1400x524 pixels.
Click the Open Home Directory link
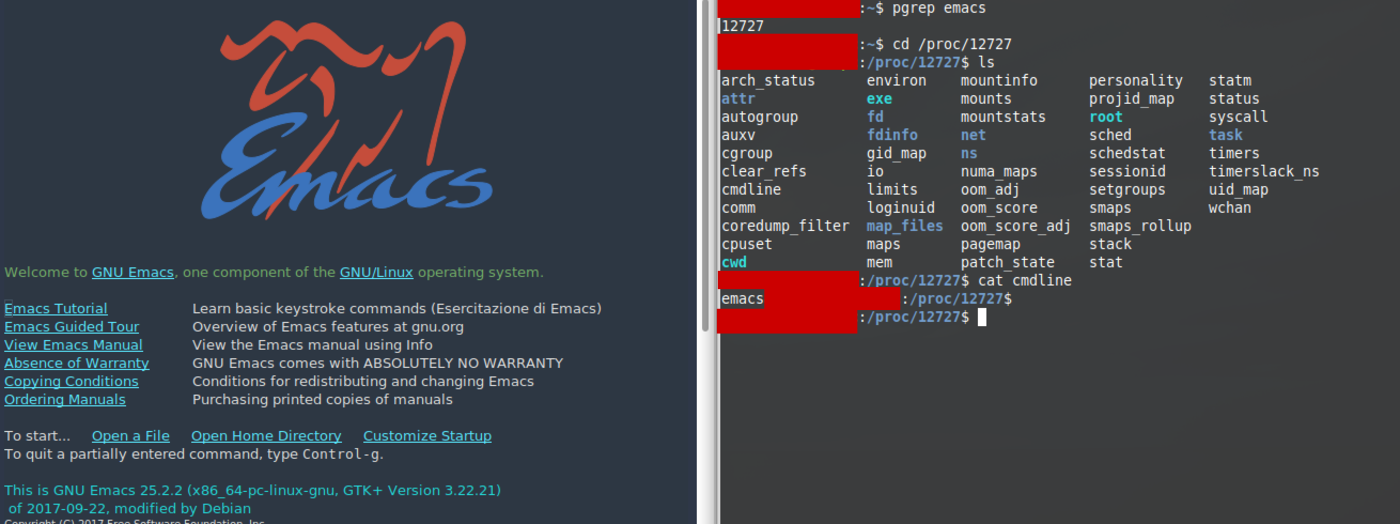(x=266, y=436)
